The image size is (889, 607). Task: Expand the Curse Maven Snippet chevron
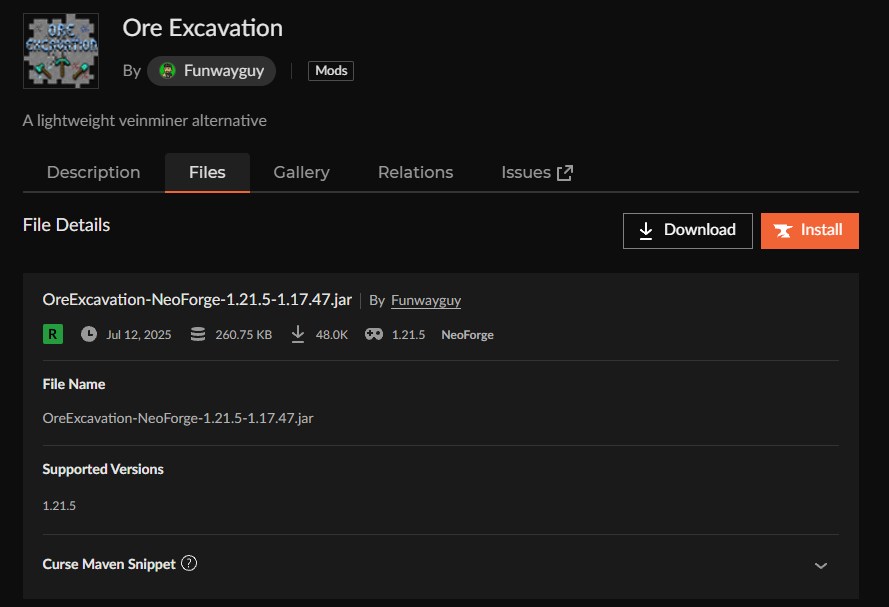(821, 564)
